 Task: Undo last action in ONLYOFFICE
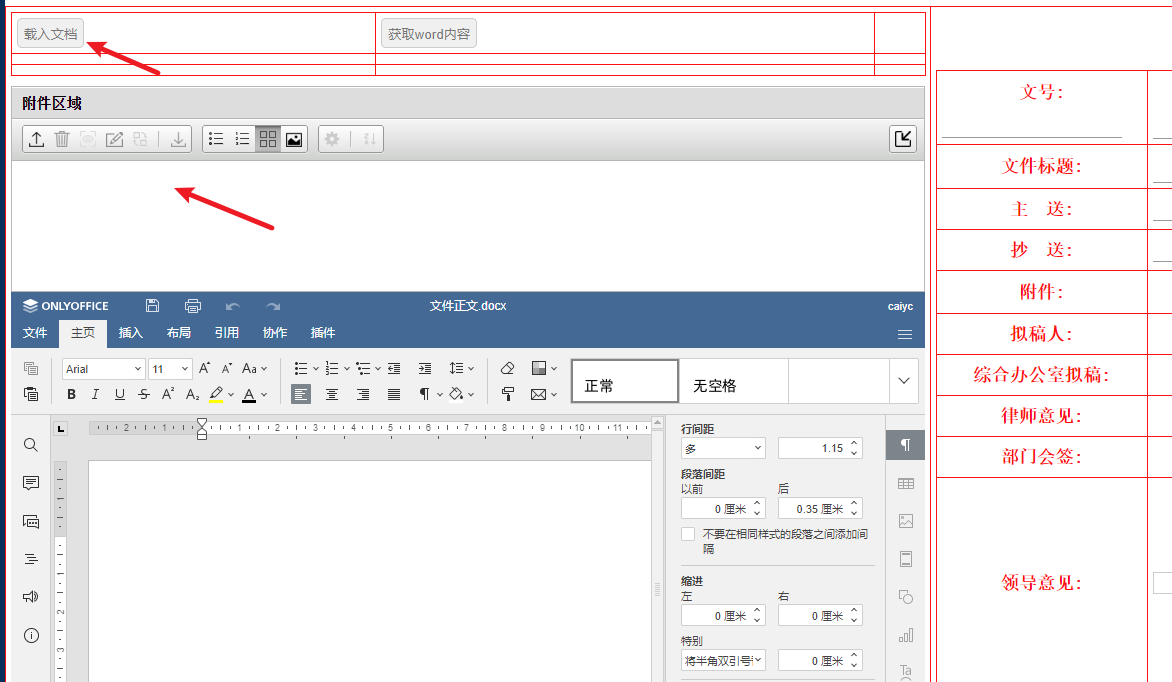pos(232,306)
